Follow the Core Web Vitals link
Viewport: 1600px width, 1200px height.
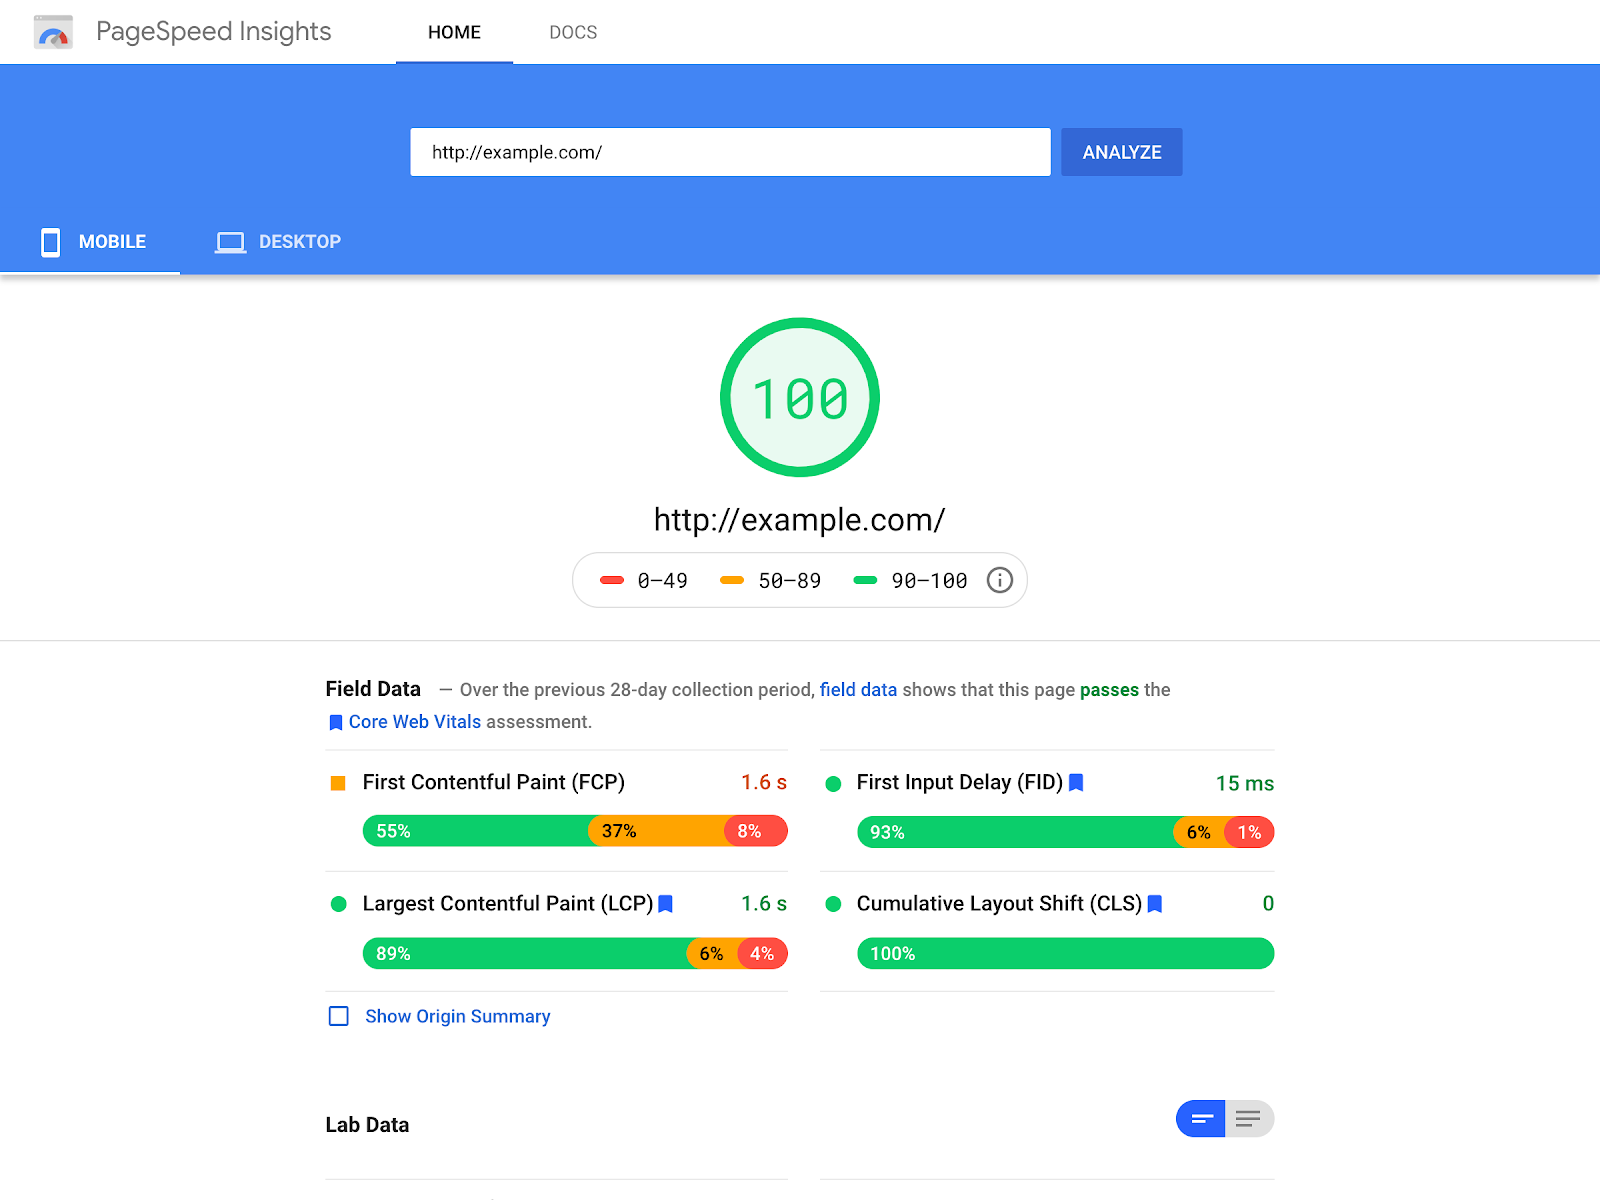(x=415, y=722)
